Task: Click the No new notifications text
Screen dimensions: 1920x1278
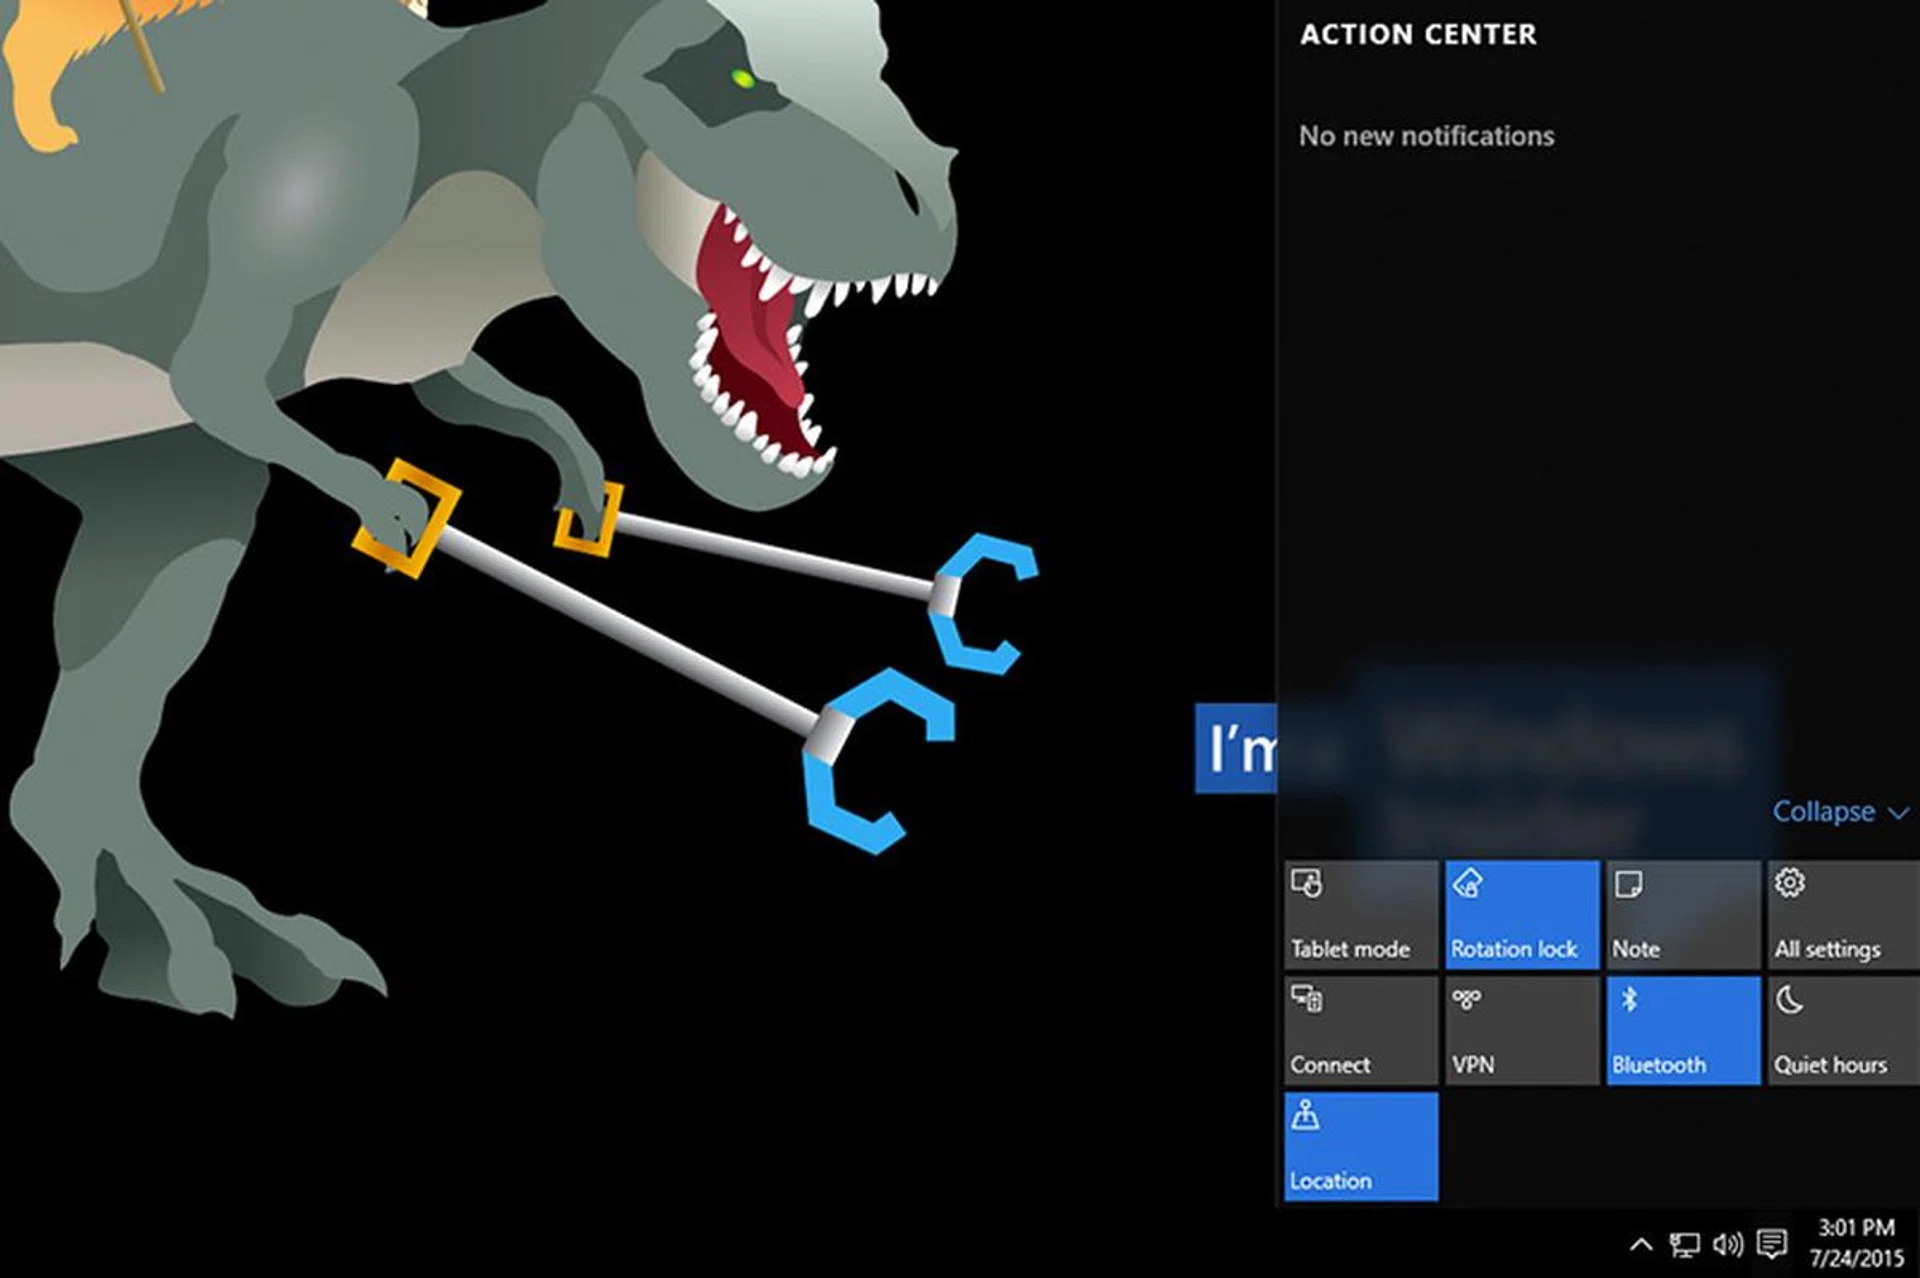Action: click(1426, 136)
